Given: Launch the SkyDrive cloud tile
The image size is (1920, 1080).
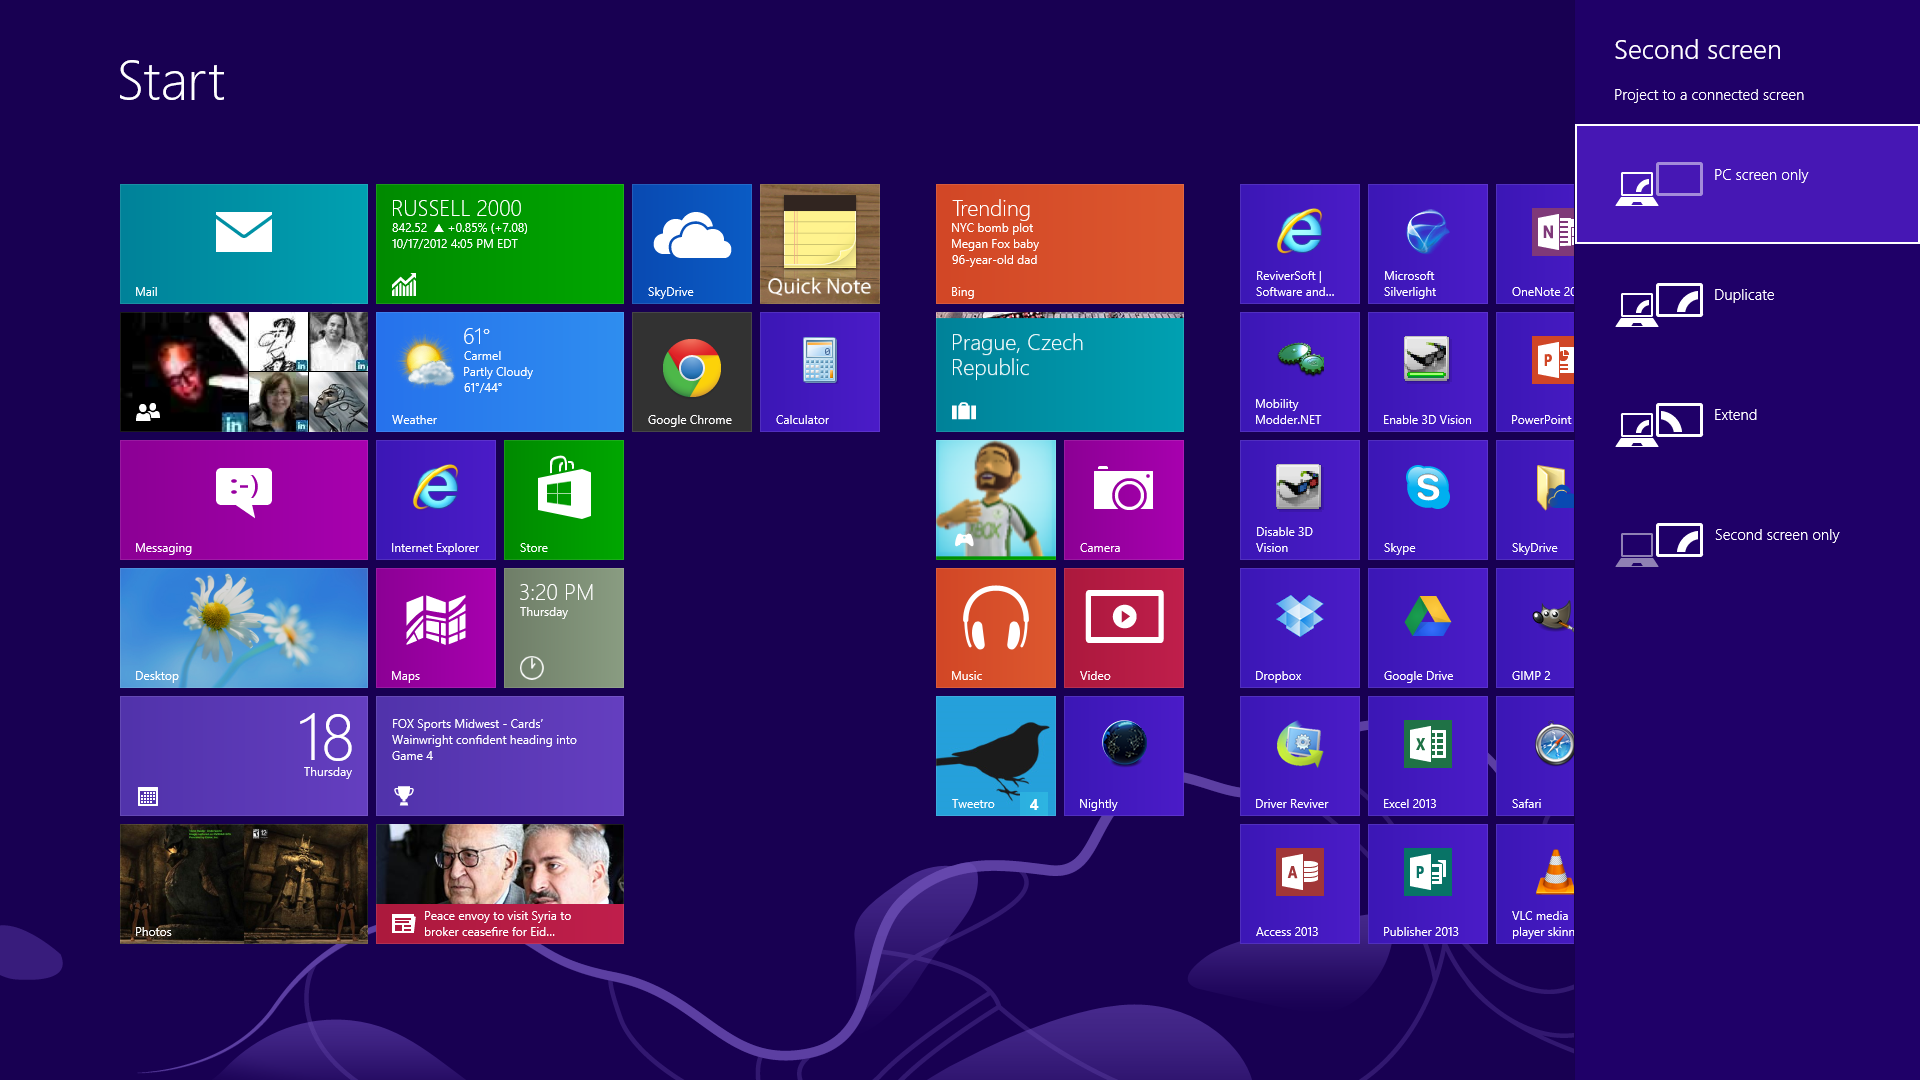Looking at the screenshot, I should tap(692, 244).
